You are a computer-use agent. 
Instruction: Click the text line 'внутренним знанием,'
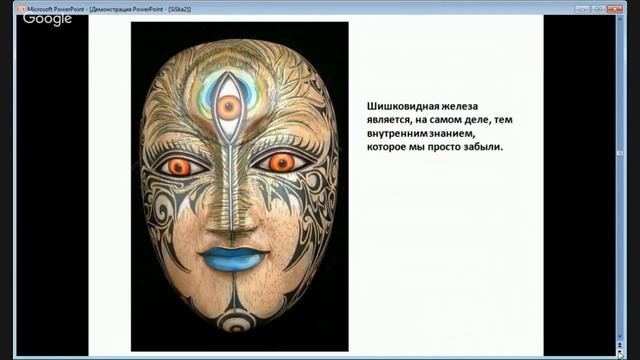click(x=421, y=133)
